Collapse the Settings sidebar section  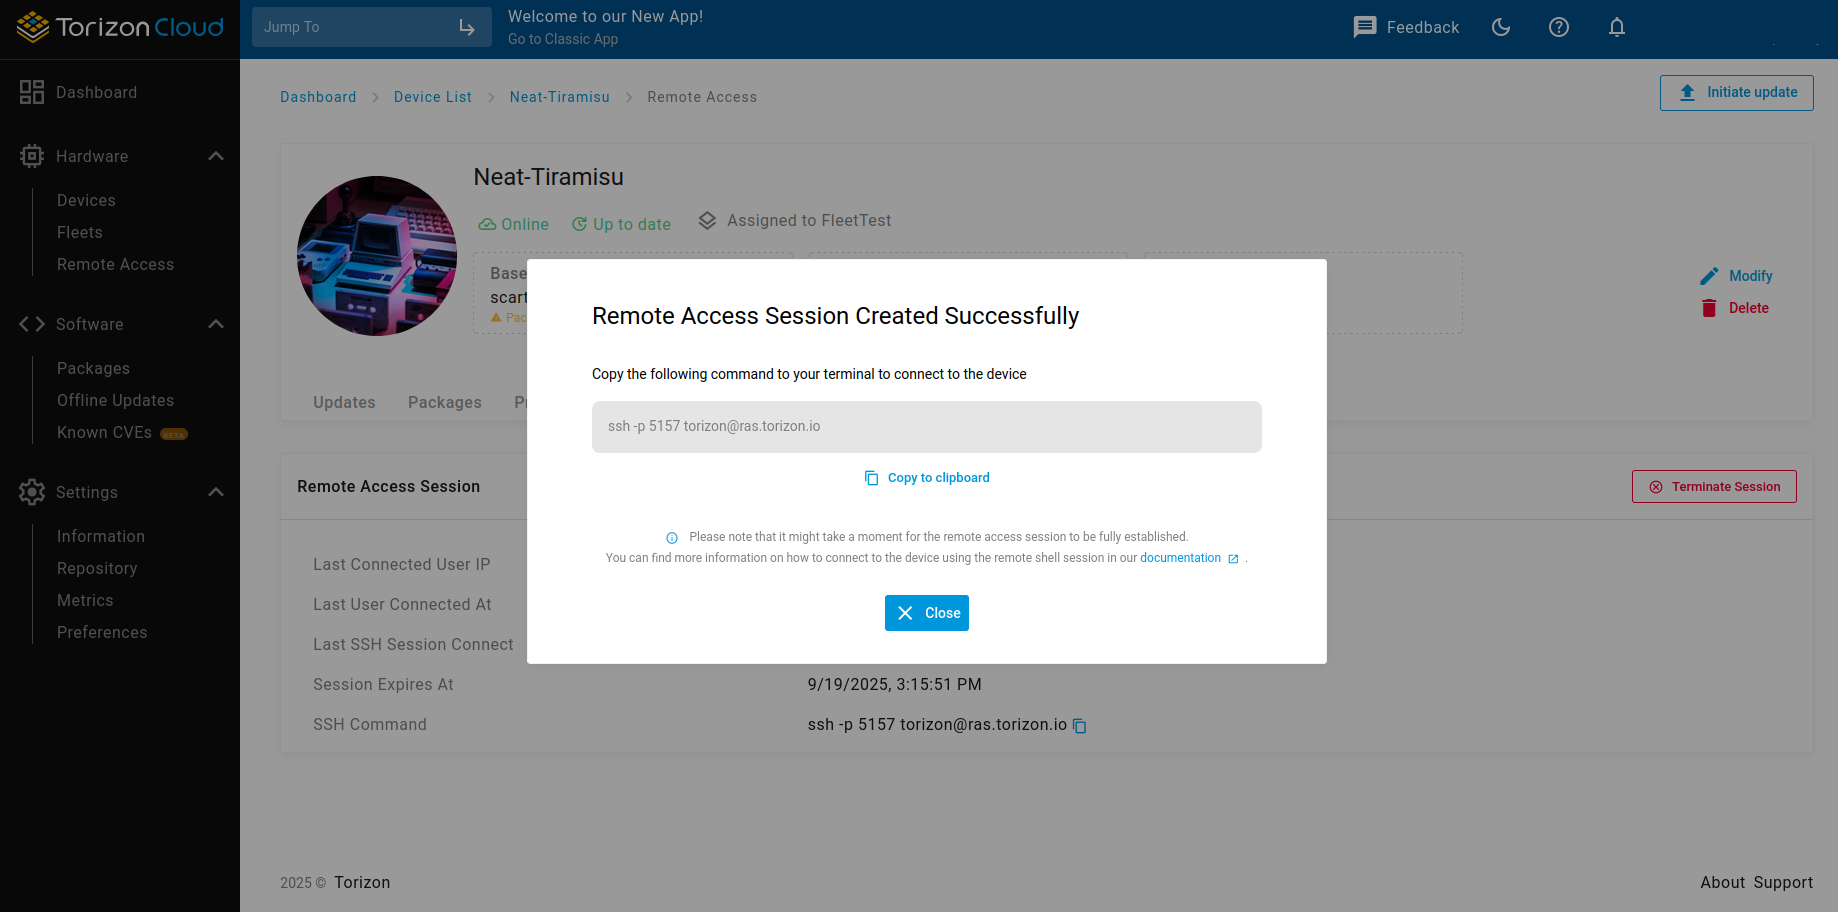pyautogui.click(x=216, y=492)
